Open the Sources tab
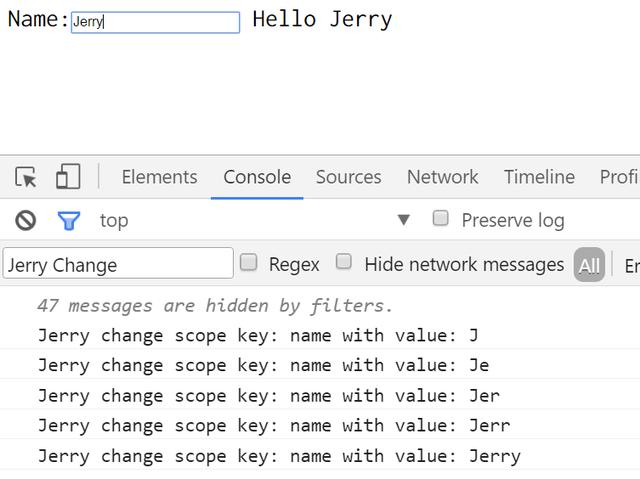 (x=348, y=177)
